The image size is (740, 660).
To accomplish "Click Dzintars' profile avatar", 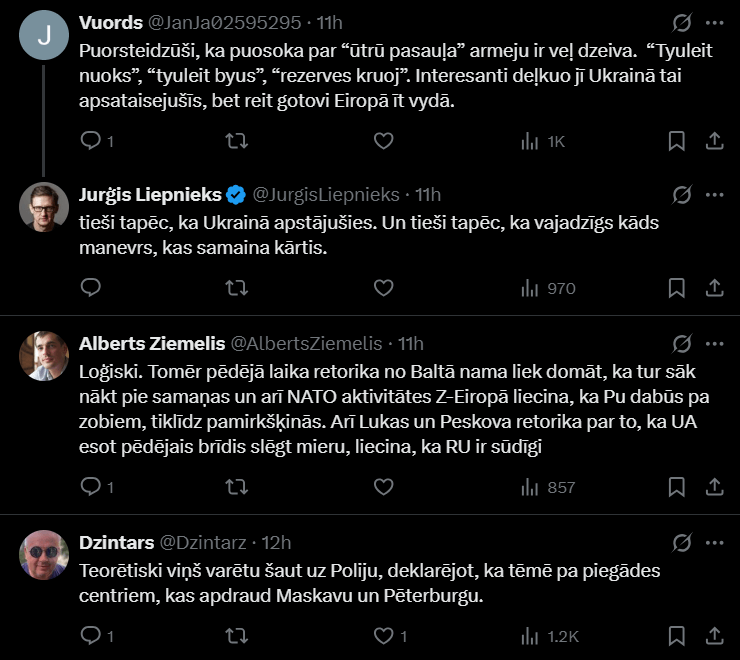I will click(x=44, y=554).
